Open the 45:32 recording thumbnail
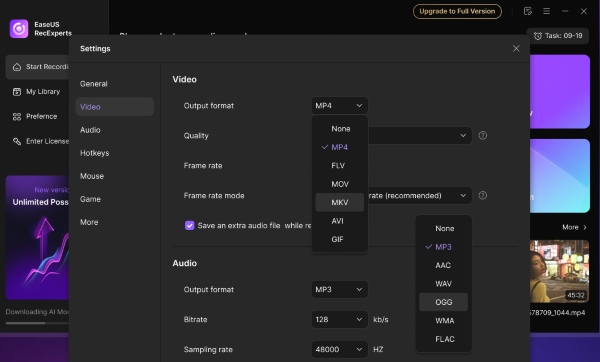The height and width of the screenshot is (362, 600). tap(559, 271)
